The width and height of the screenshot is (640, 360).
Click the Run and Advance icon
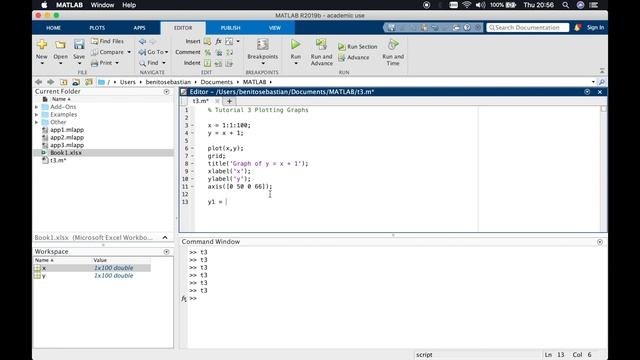coord(321,44)
